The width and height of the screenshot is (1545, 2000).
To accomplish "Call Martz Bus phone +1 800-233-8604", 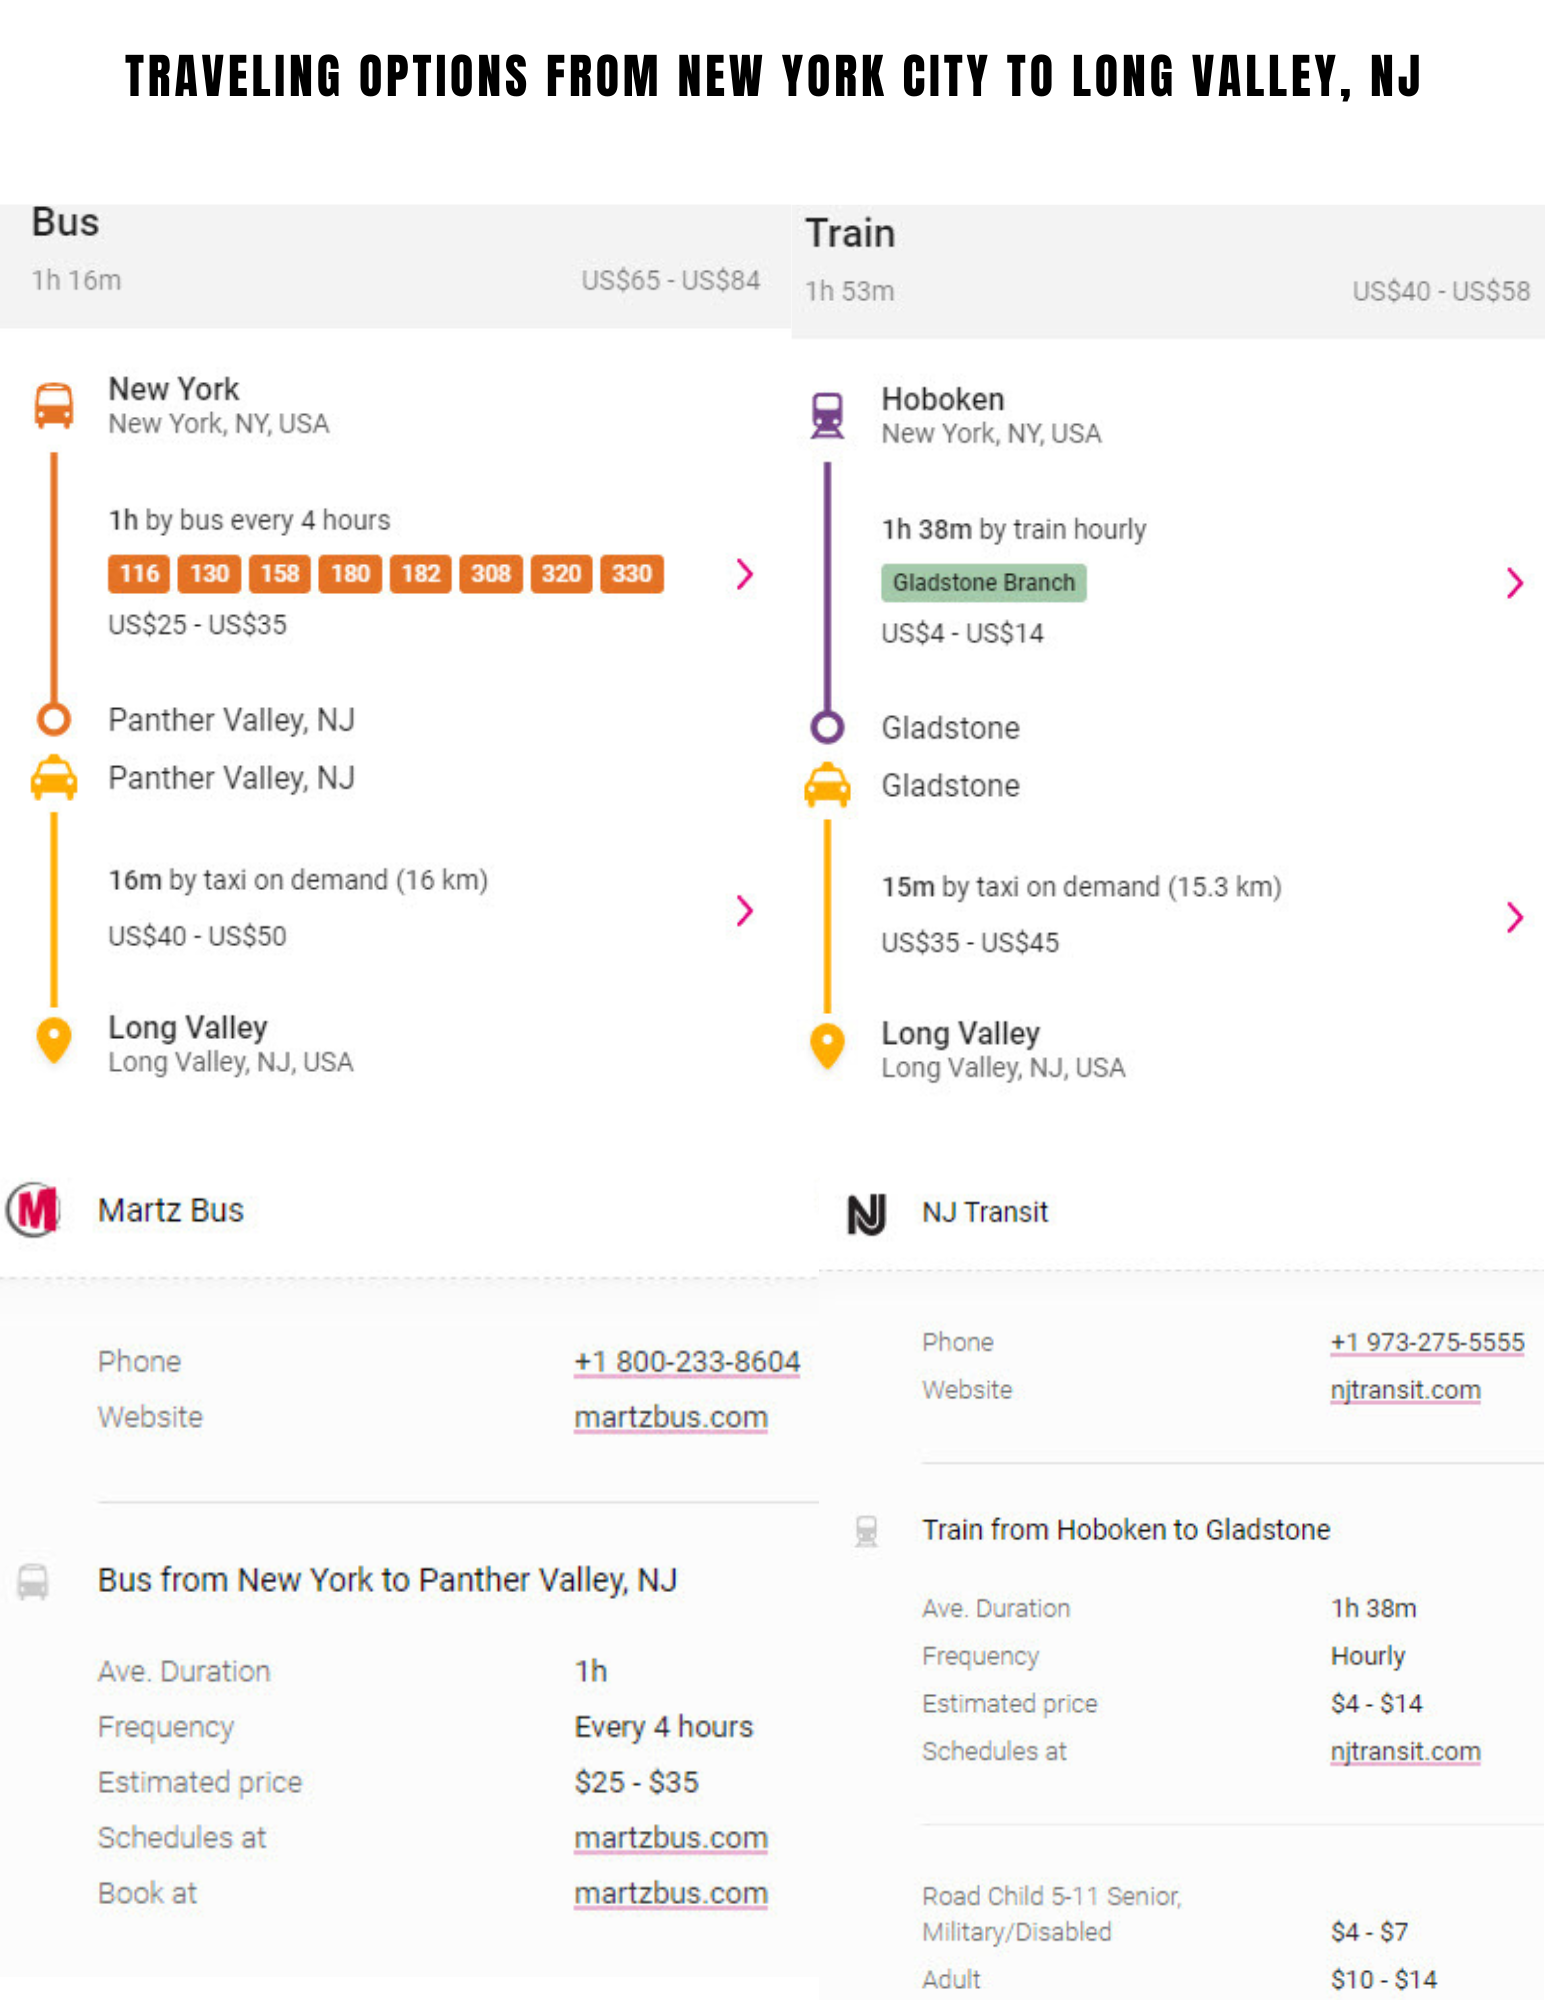I will 687,1362.
